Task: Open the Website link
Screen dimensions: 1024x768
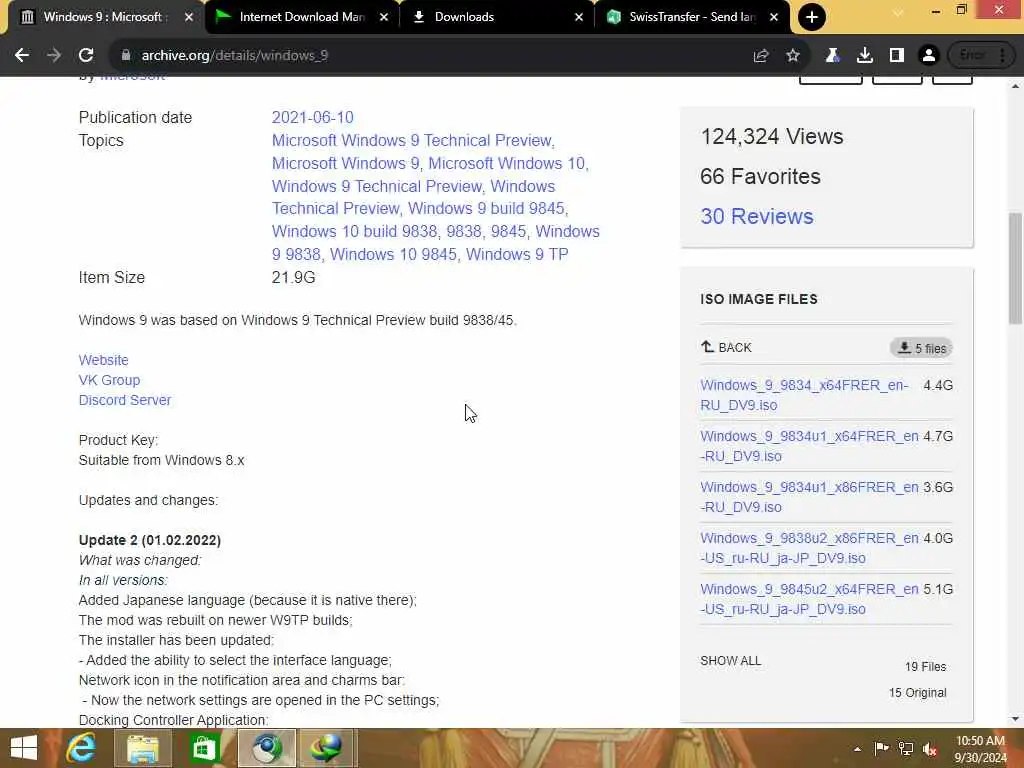Action: click(103, 360)
